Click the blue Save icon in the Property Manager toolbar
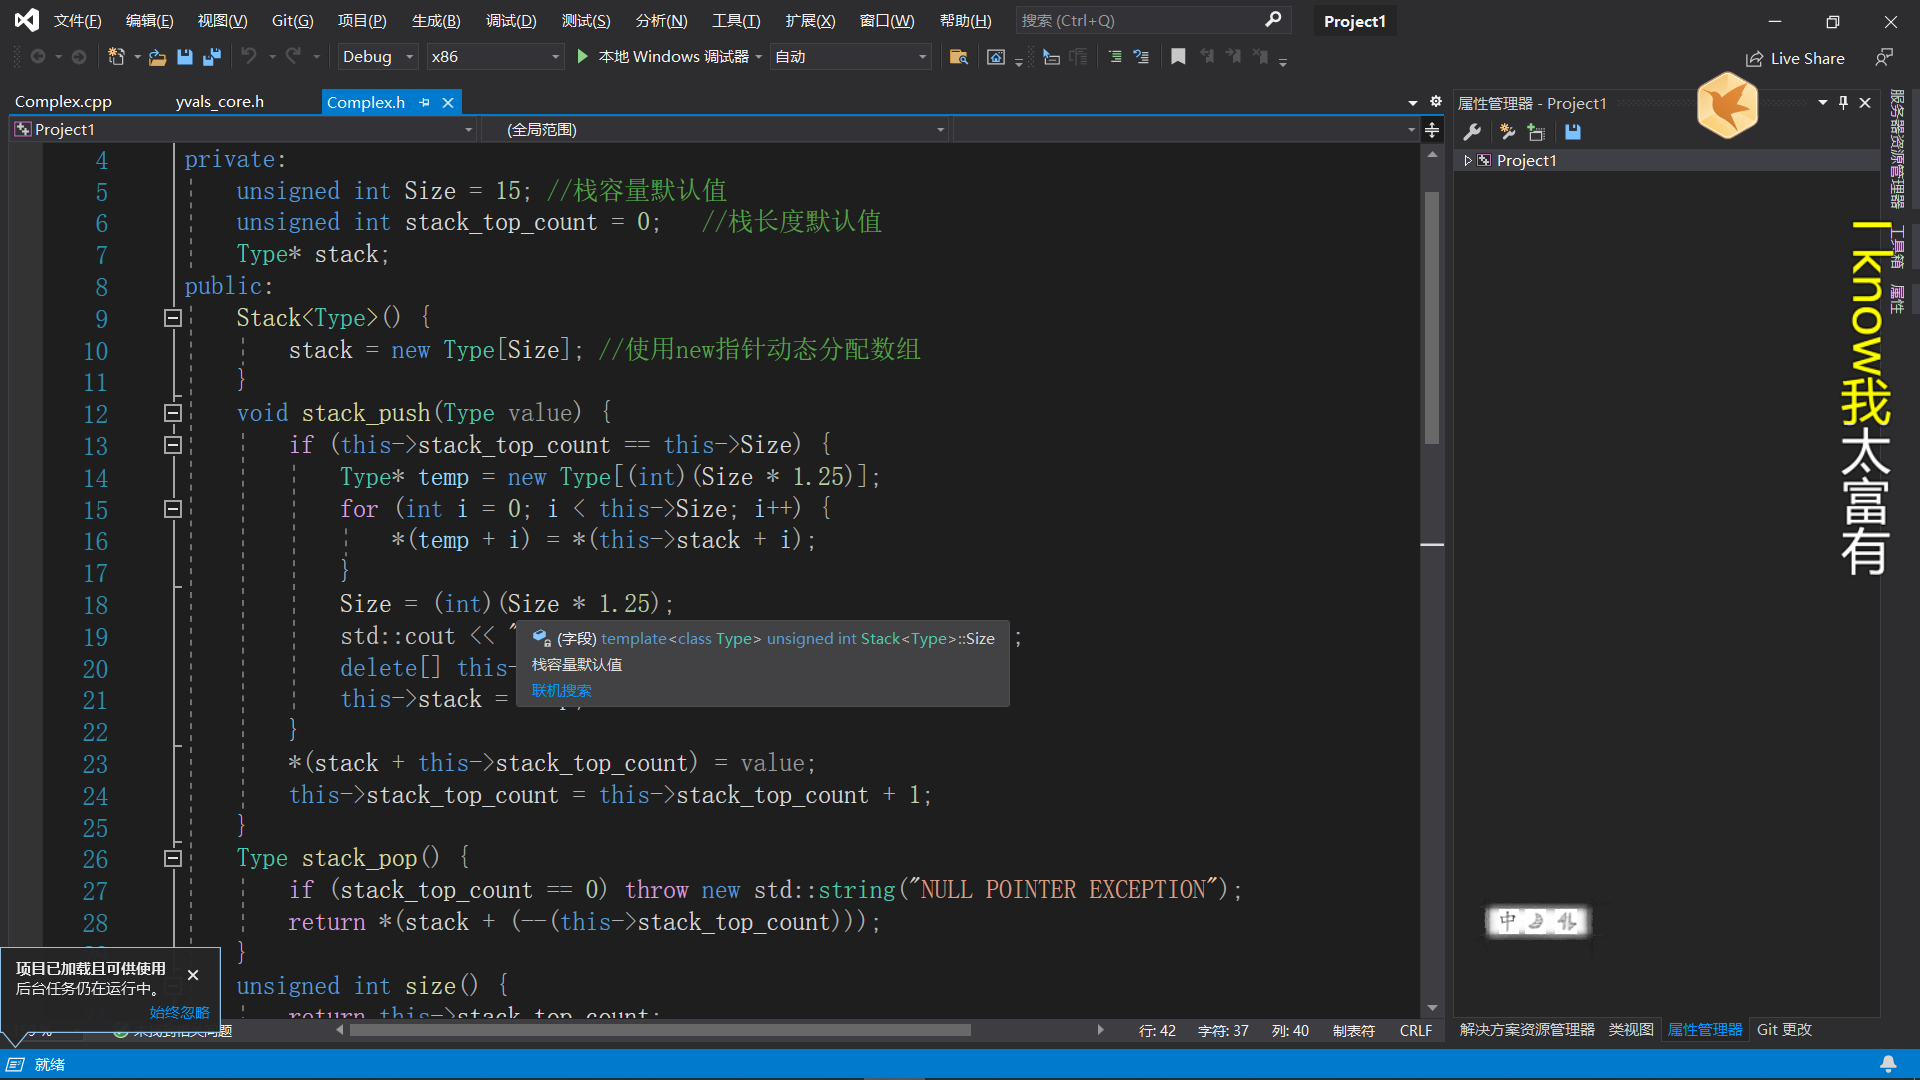Screen dimensions: 1920x1080 click(1573, 132)
